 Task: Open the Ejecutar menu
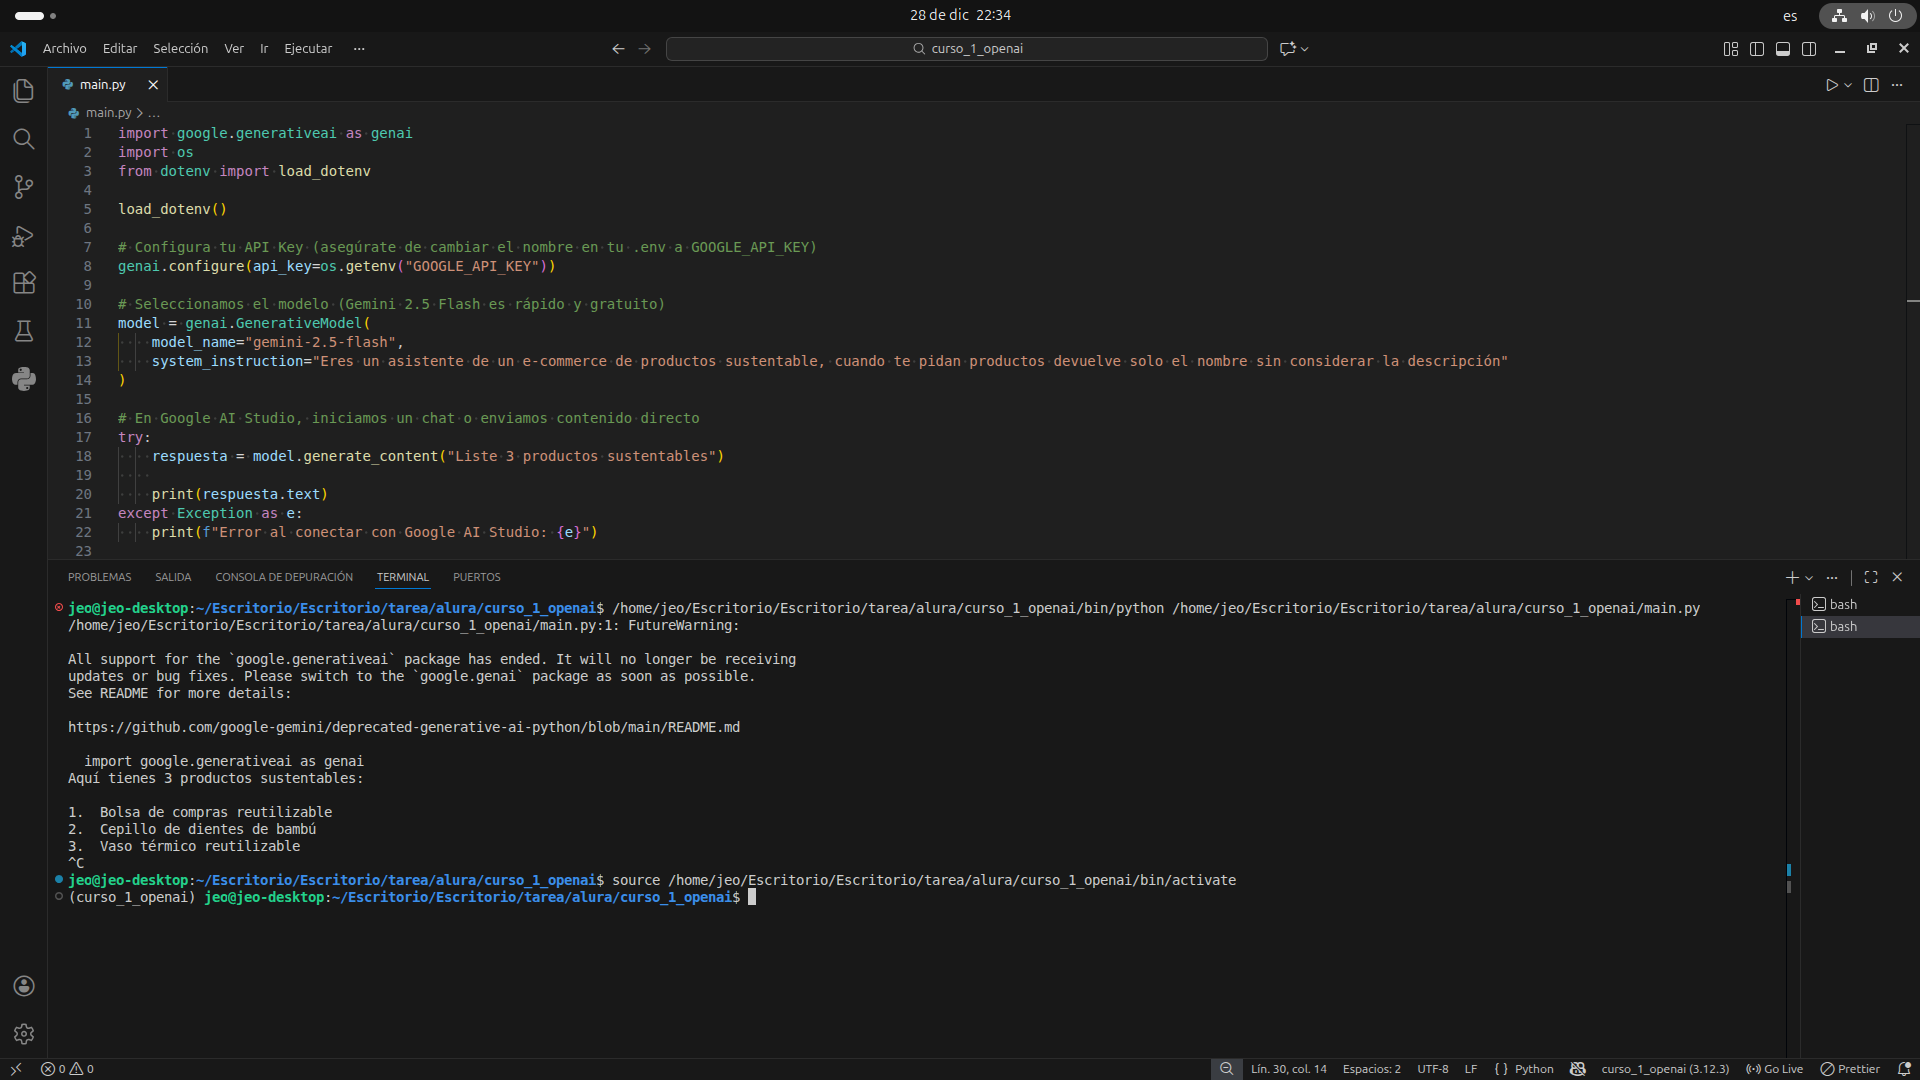point(308,48)
